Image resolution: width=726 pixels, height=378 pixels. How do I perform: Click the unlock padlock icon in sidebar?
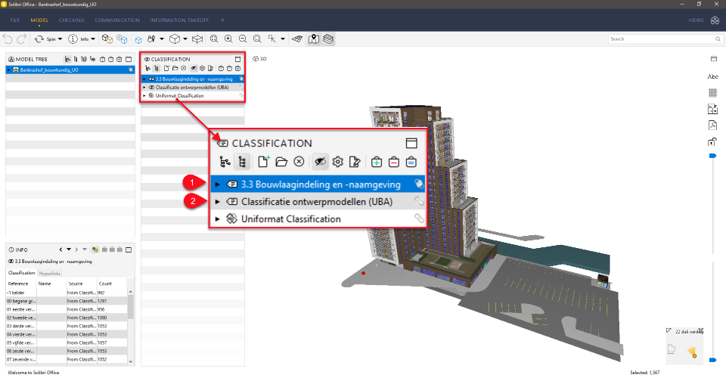713,142
